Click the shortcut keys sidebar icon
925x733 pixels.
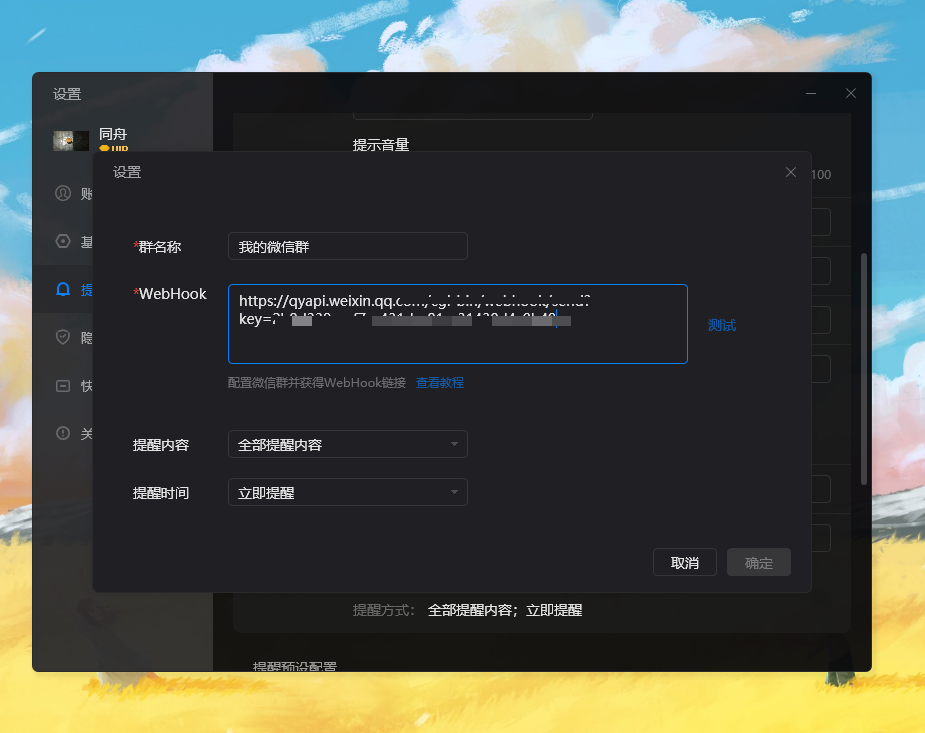[63, 385]
